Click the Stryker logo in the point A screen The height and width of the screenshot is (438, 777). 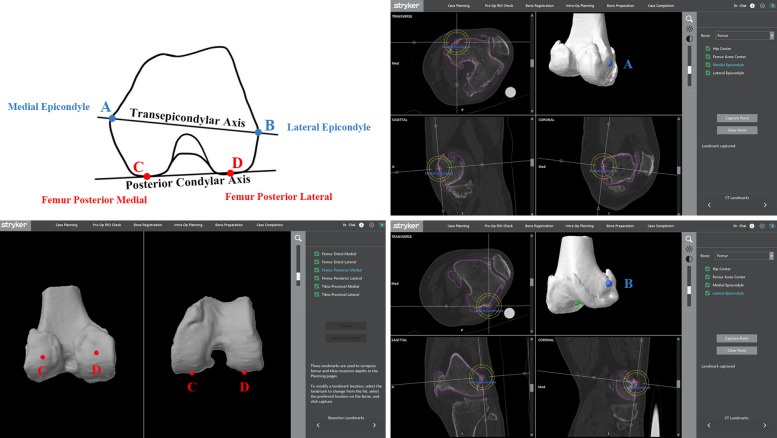[406, 5]
